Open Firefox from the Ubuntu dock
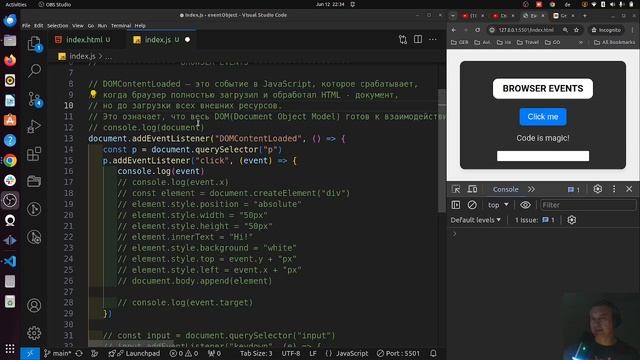The image size is (640, 360). (10, 60)
